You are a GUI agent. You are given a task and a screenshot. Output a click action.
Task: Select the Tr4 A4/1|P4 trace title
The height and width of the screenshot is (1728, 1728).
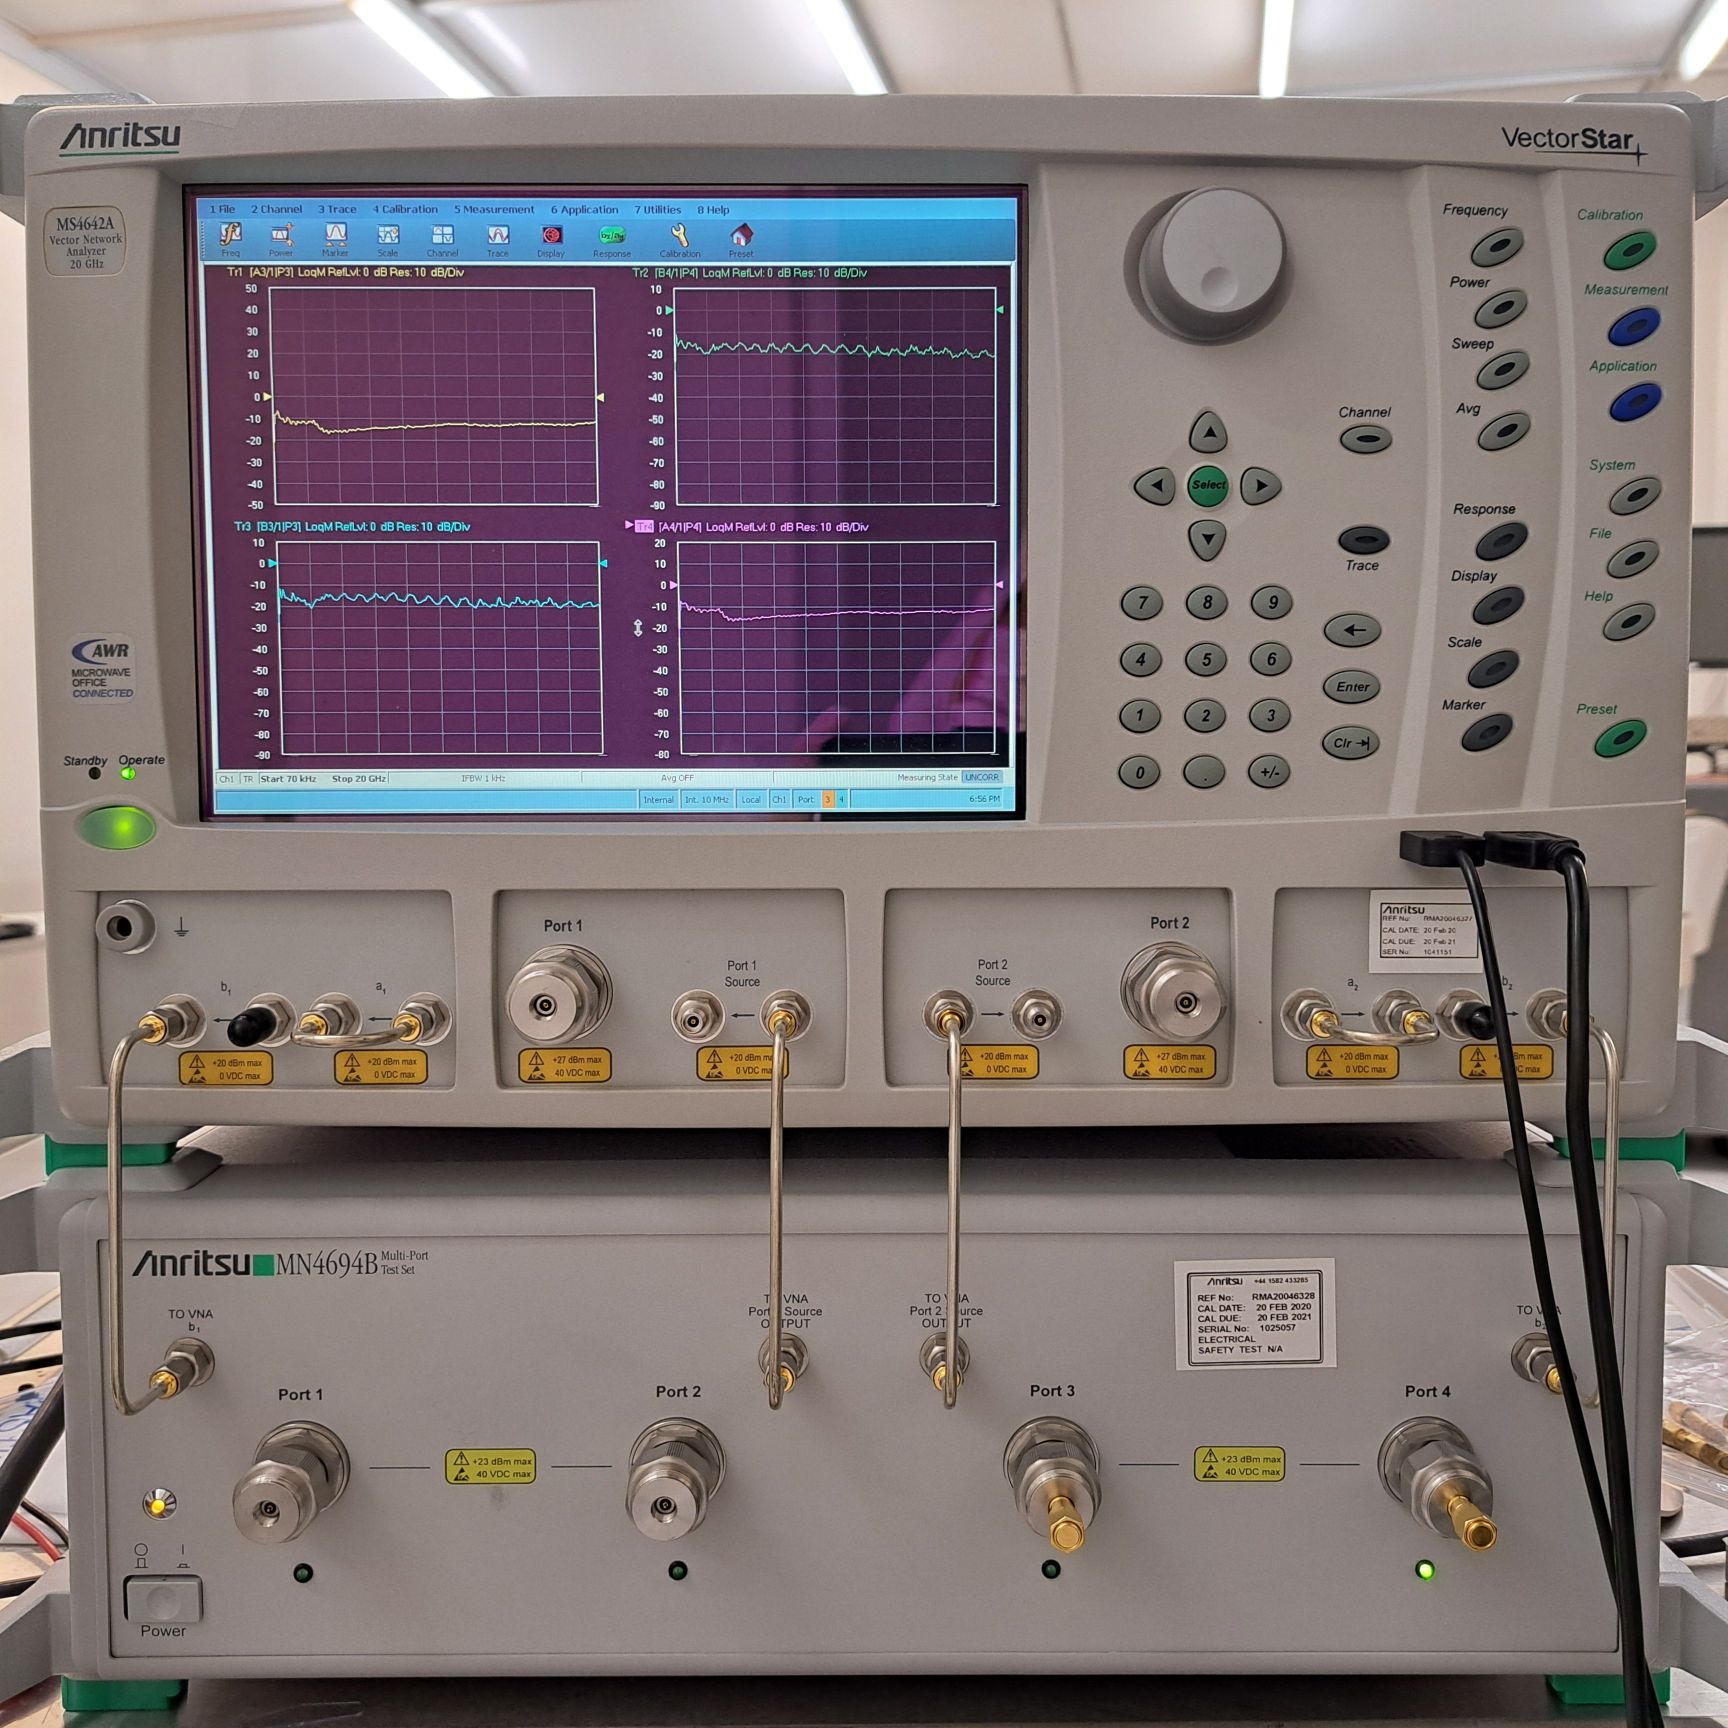[x=754, y=527]
